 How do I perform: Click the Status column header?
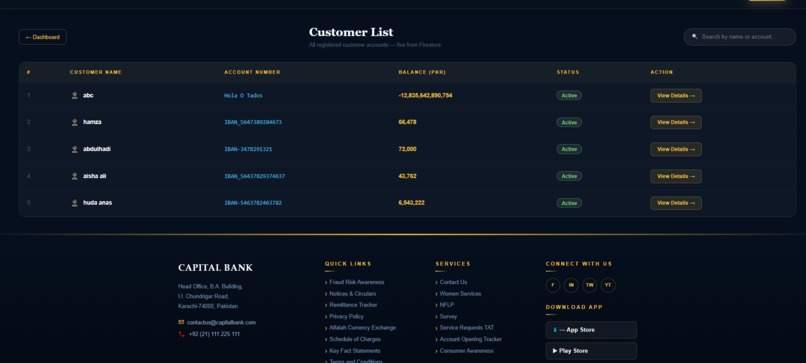coord(567,72)
